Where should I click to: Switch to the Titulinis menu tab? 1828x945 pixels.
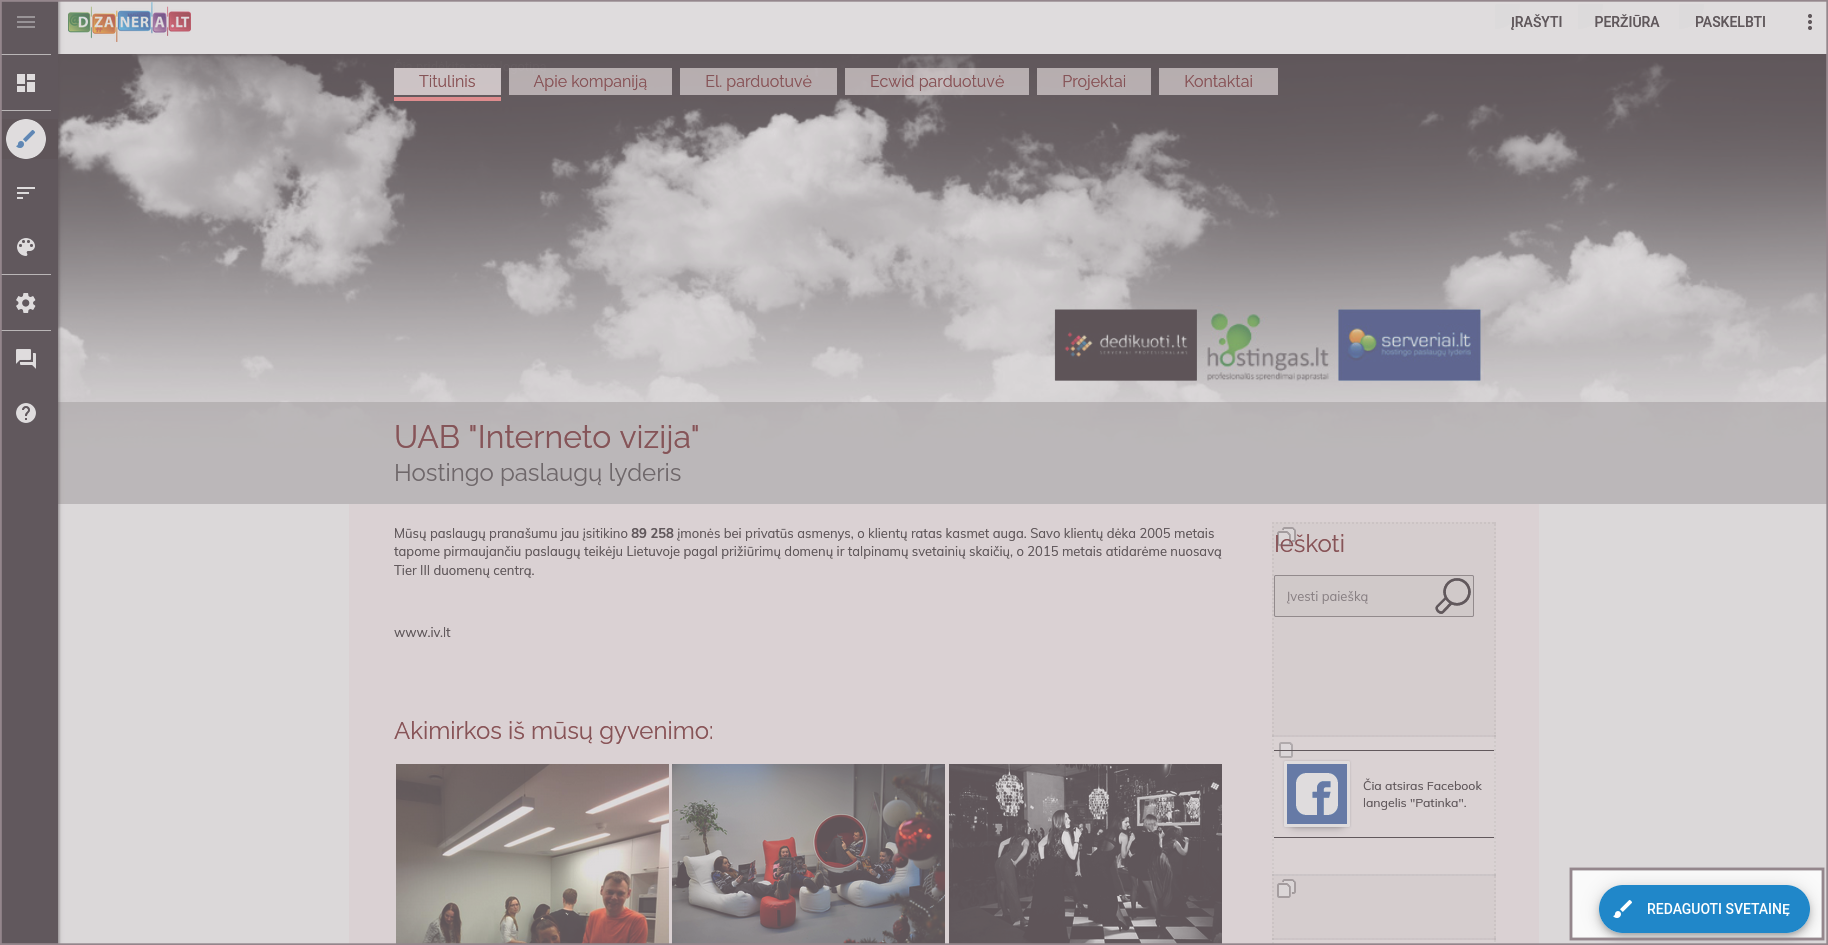click(447, 82)
